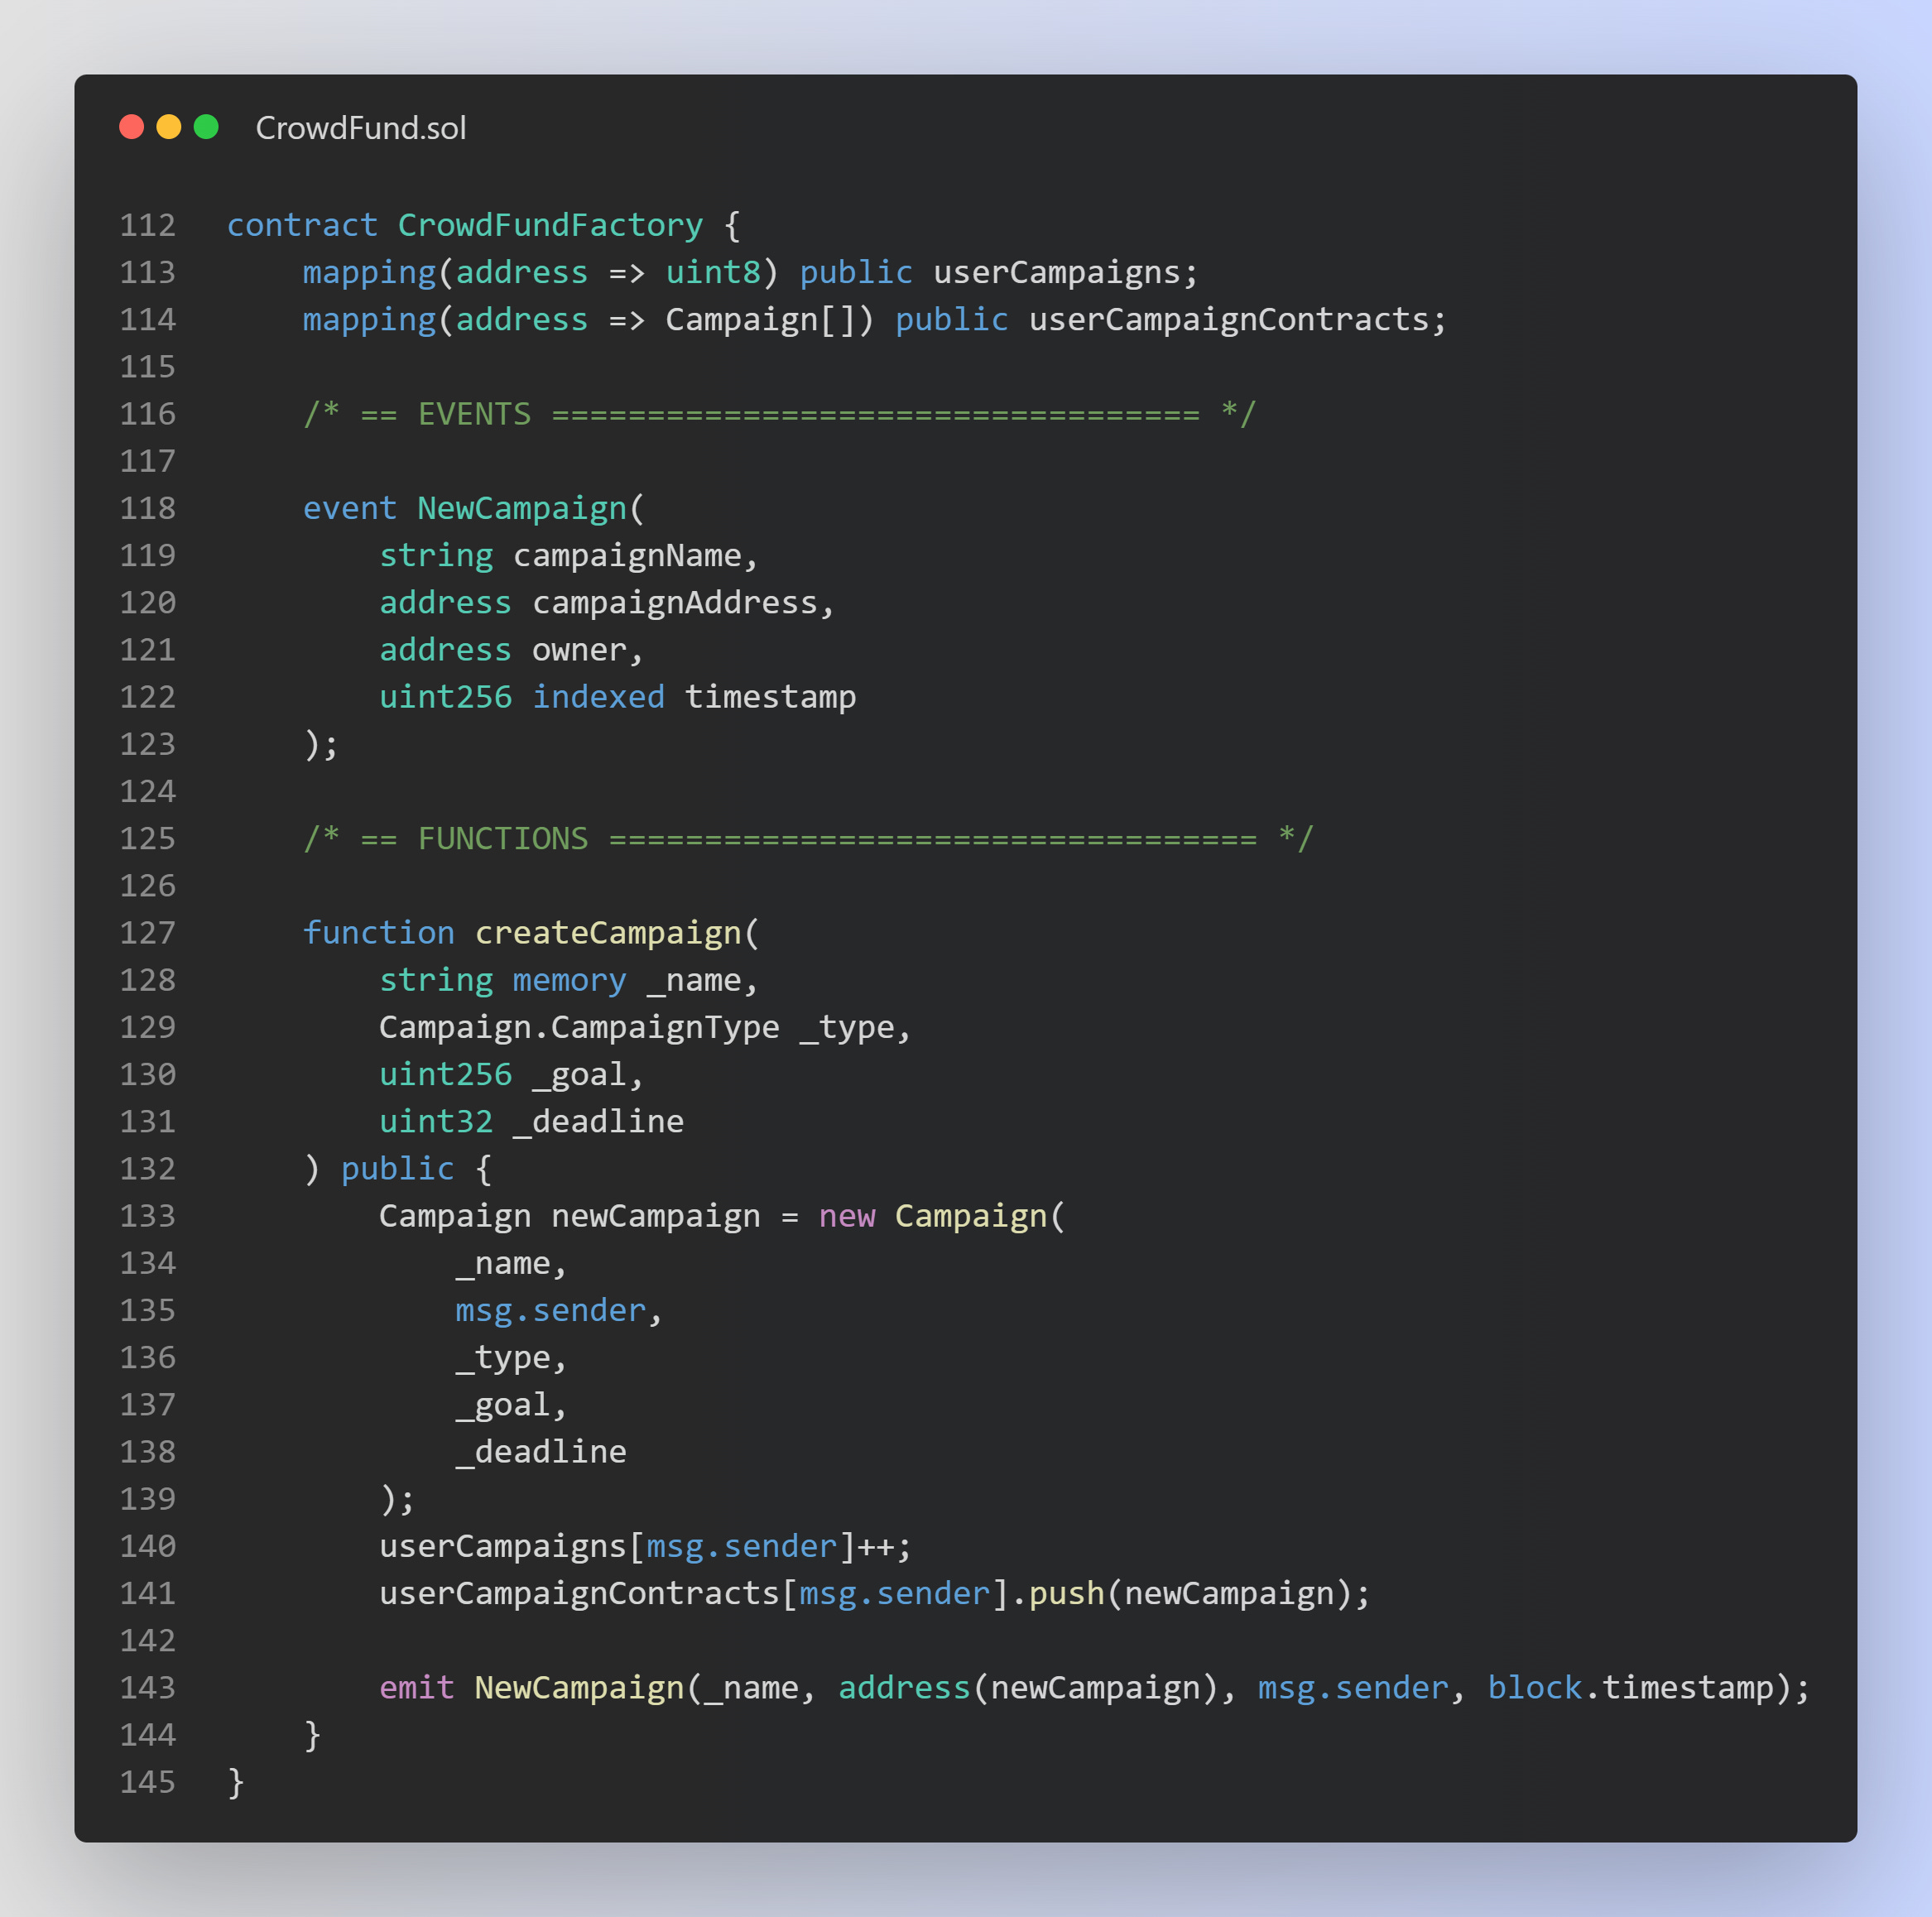This screenshot has height=1917, width=1932.
Task: Click the 'new' keyword on line 133
Action: click(x=847, y=1216)
